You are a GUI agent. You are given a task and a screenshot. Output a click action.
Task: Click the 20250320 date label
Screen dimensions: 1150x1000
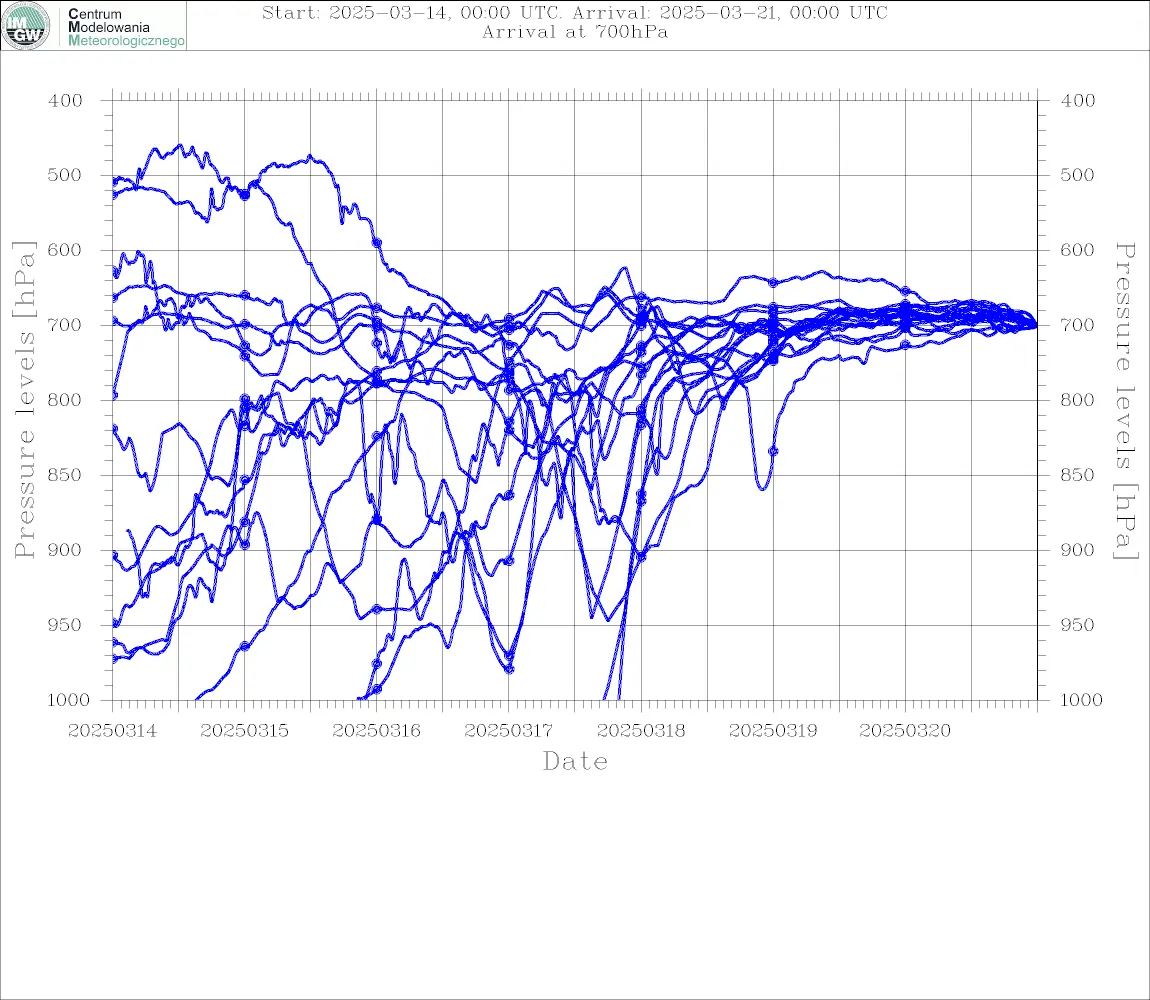tap(905, 731)
